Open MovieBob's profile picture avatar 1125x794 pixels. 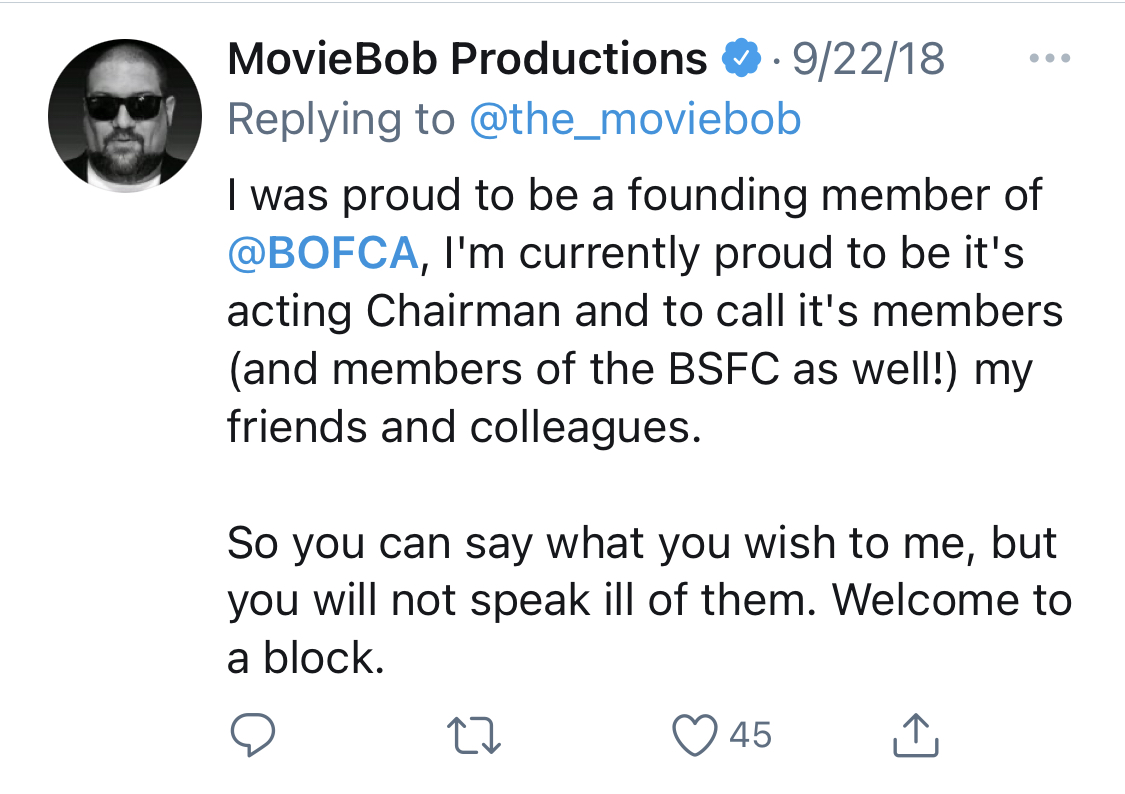click(125, 115)
